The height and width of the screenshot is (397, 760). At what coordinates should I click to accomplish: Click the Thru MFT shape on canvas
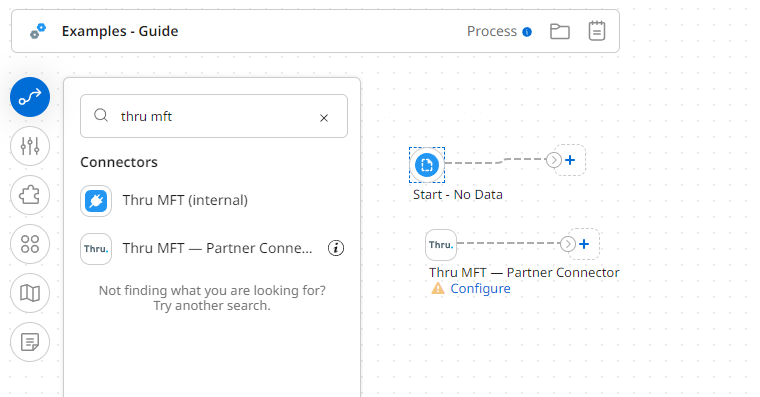(x=441, y=245)
